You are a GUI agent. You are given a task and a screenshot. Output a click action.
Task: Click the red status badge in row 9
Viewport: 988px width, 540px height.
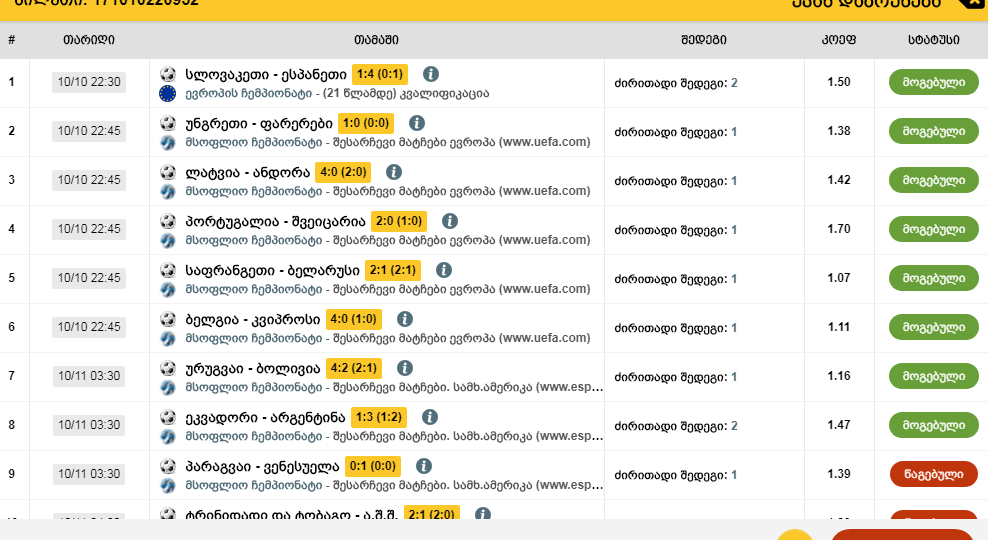point(933,474)
